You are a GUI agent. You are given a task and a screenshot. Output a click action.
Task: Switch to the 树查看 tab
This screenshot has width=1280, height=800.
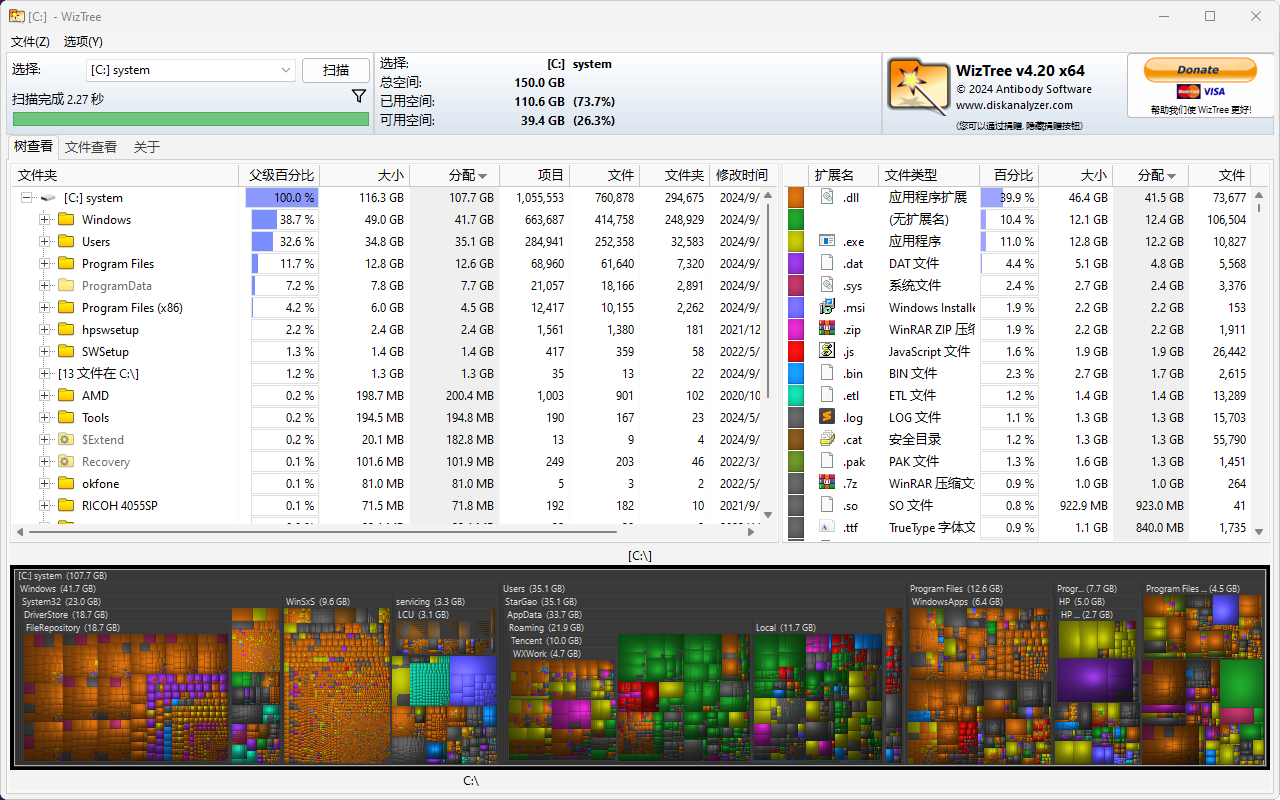(33, 146)
